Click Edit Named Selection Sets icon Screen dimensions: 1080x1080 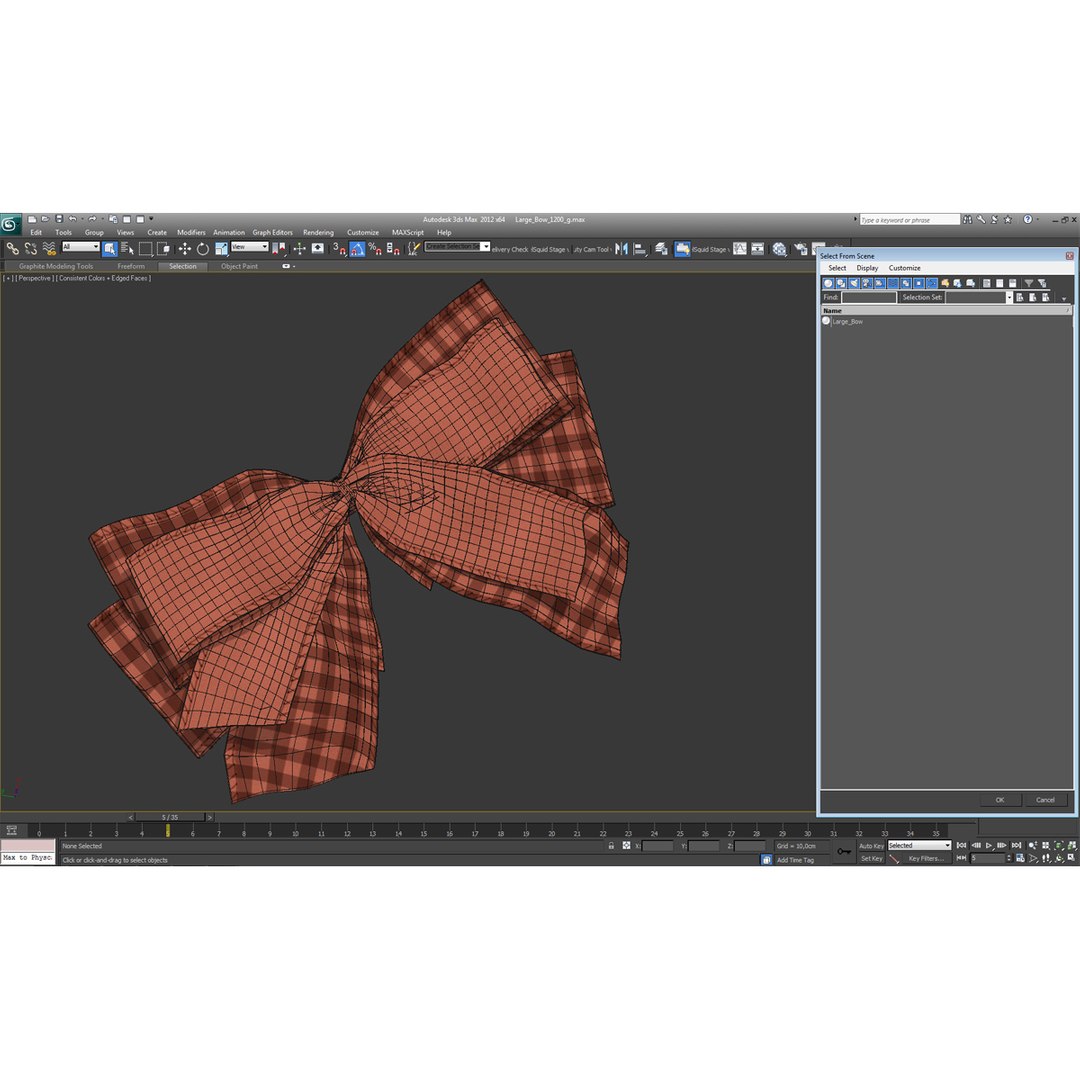point(413,249)
